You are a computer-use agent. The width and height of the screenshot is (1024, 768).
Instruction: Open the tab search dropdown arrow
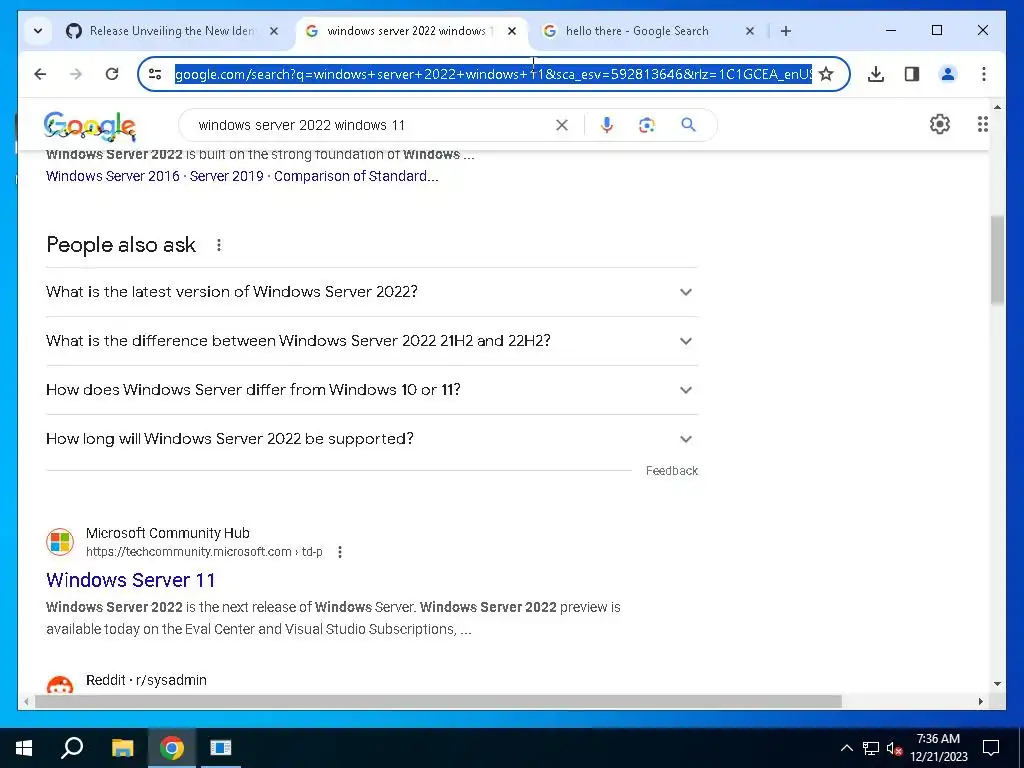38,31
